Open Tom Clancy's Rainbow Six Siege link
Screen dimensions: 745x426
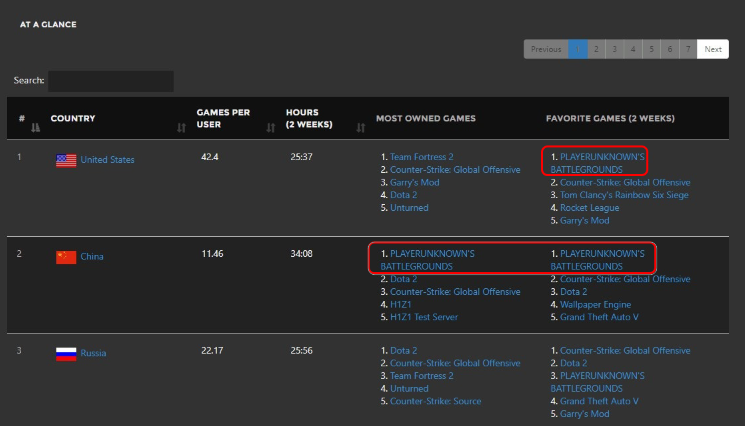pyautogui.click(x=624, y=195)
